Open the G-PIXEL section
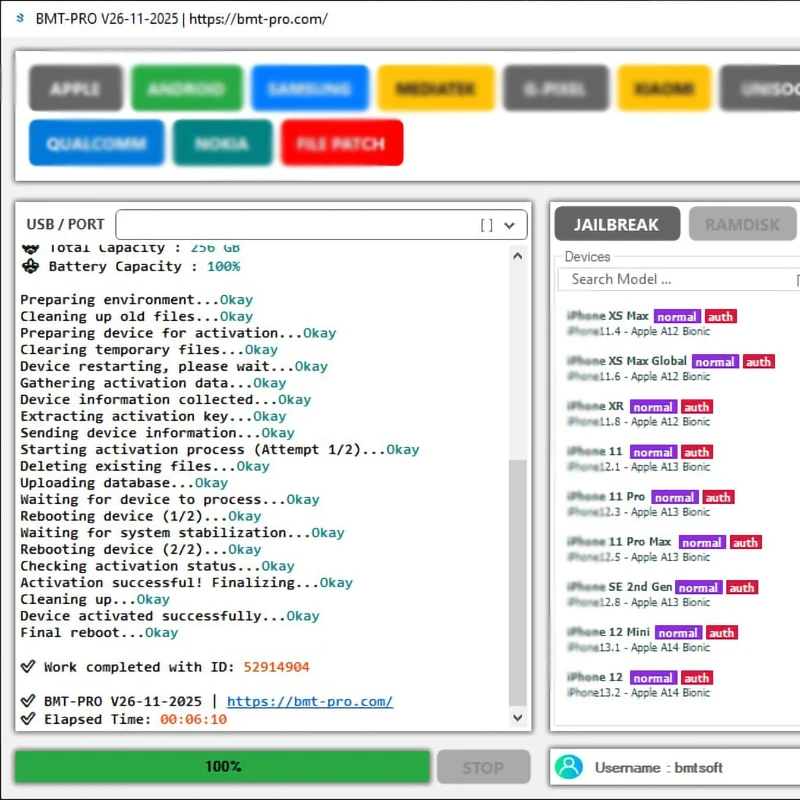Screen dimensions: 800x800 [556, 88]
